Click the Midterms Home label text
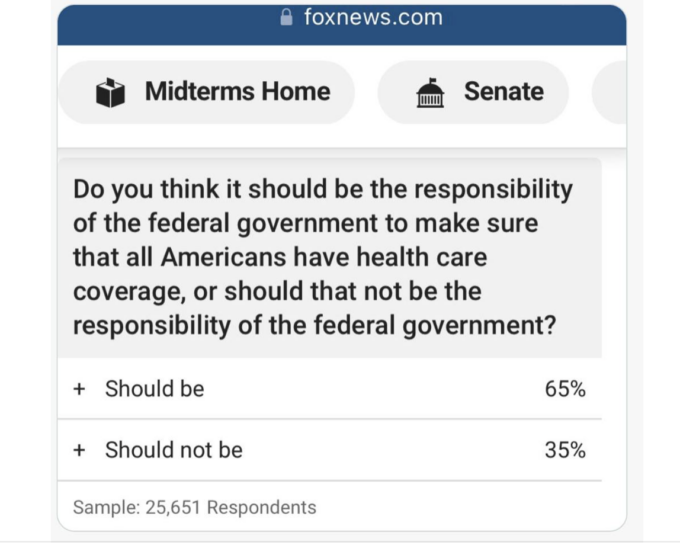 pos(238,91)
